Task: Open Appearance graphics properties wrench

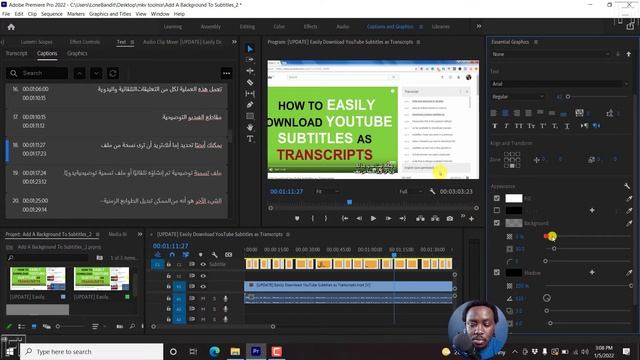Action: coord(627,186)
